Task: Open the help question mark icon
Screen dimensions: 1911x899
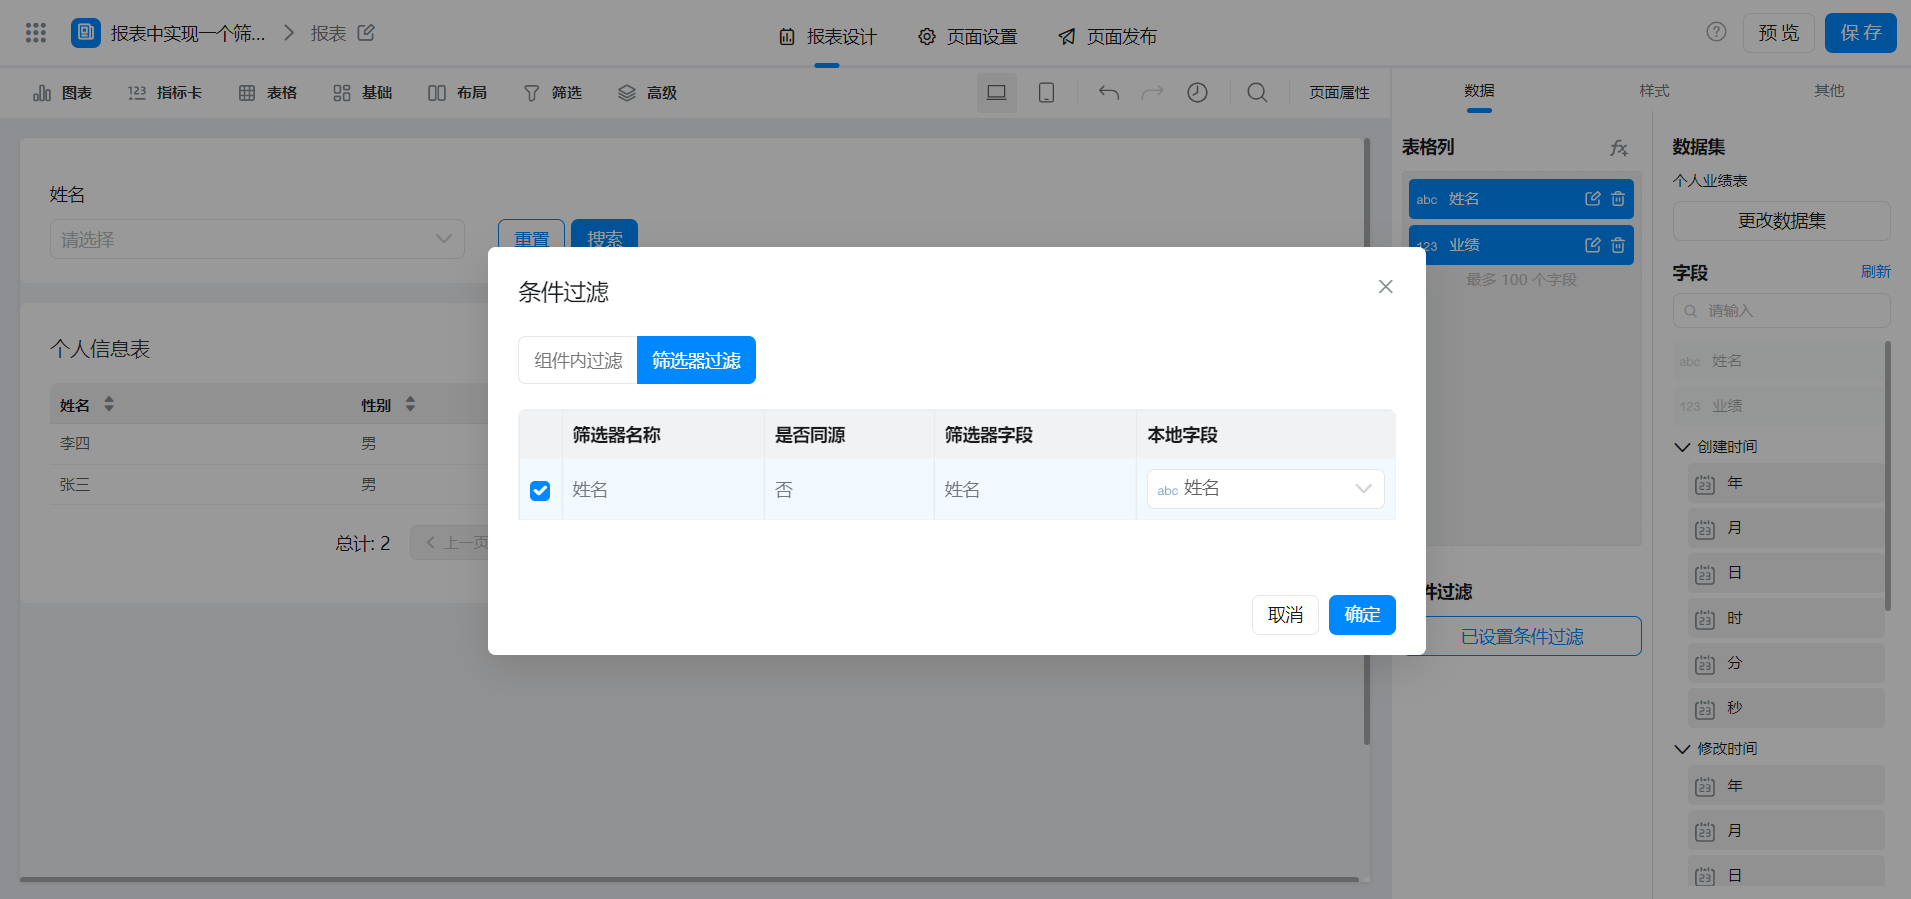Action: click(x=1716, y=32)
